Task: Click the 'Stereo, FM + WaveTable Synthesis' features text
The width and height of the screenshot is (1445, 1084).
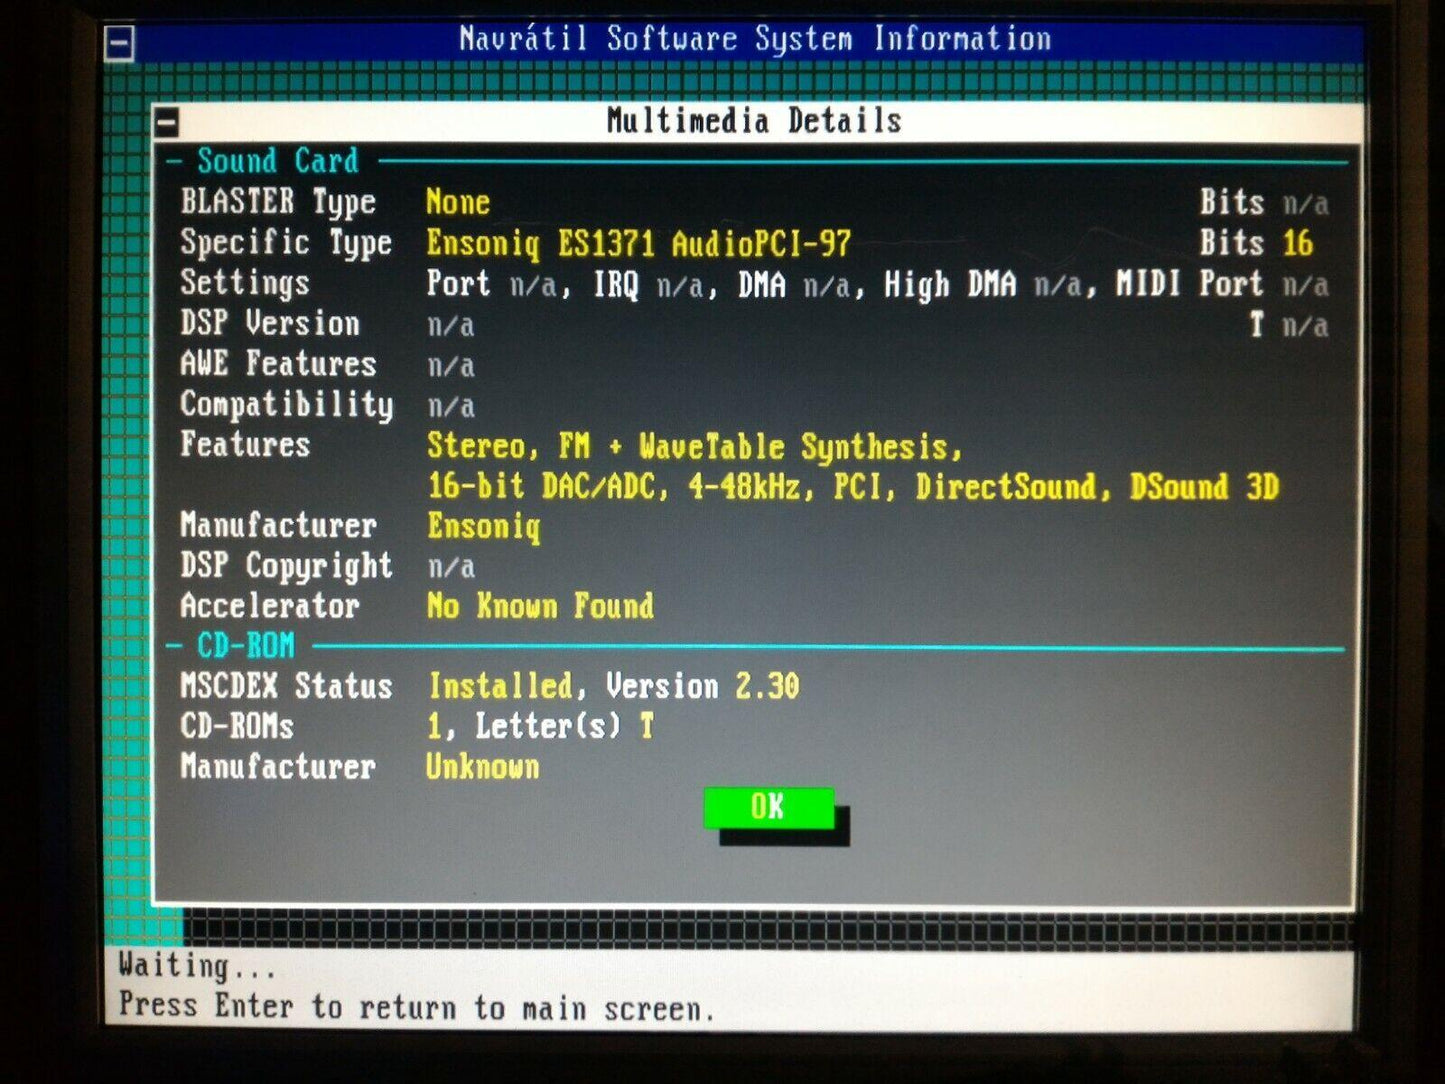Action: tap(694, 446)
